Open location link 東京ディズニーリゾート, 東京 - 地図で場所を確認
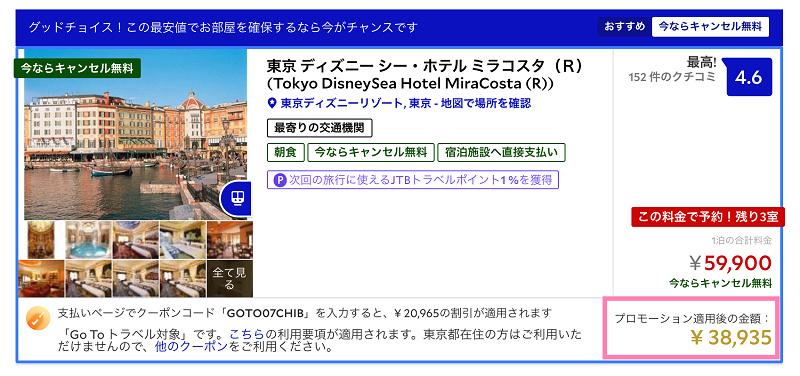Screen dimensions: 800x376 click(x=406, y=104)
